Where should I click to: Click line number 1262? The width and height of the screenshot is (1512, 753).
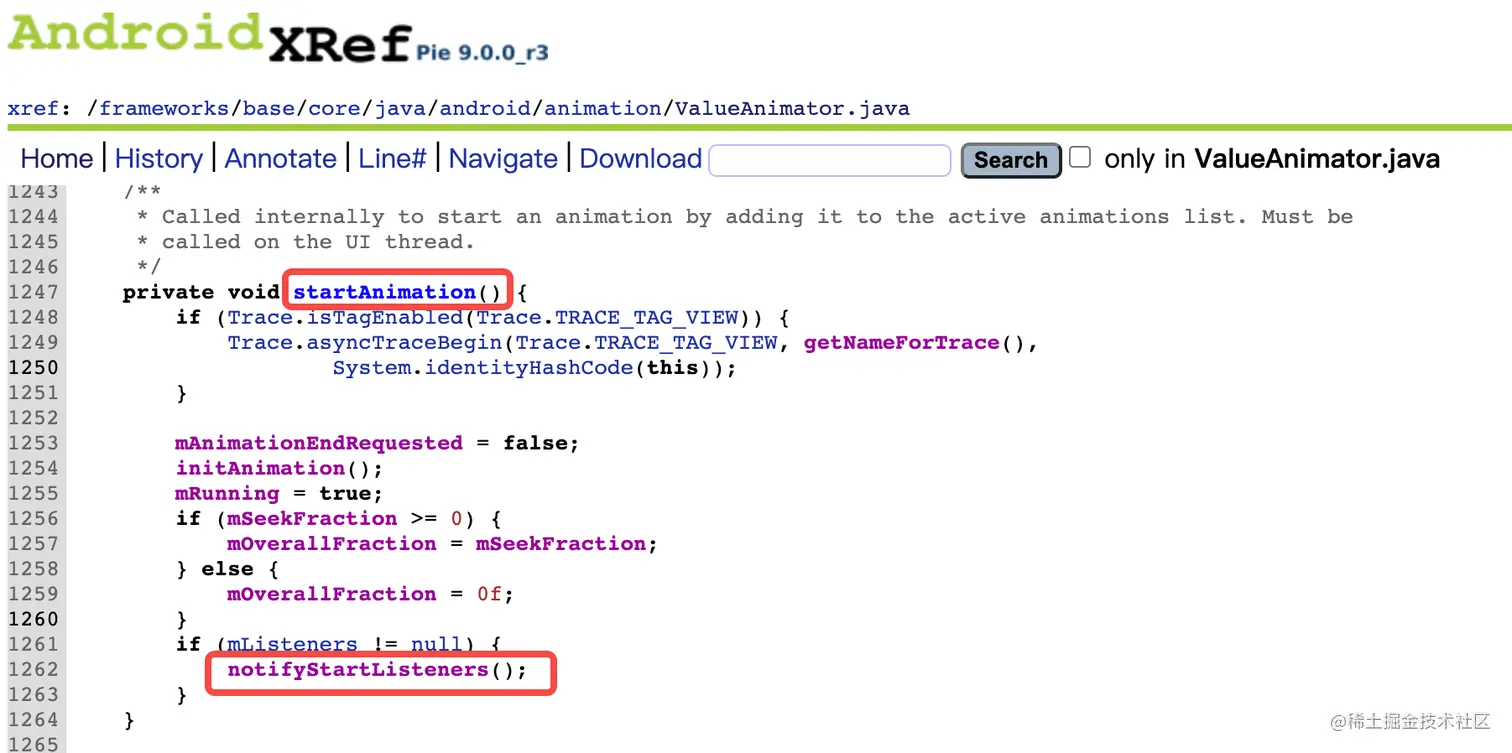click(x=33, y=670)
